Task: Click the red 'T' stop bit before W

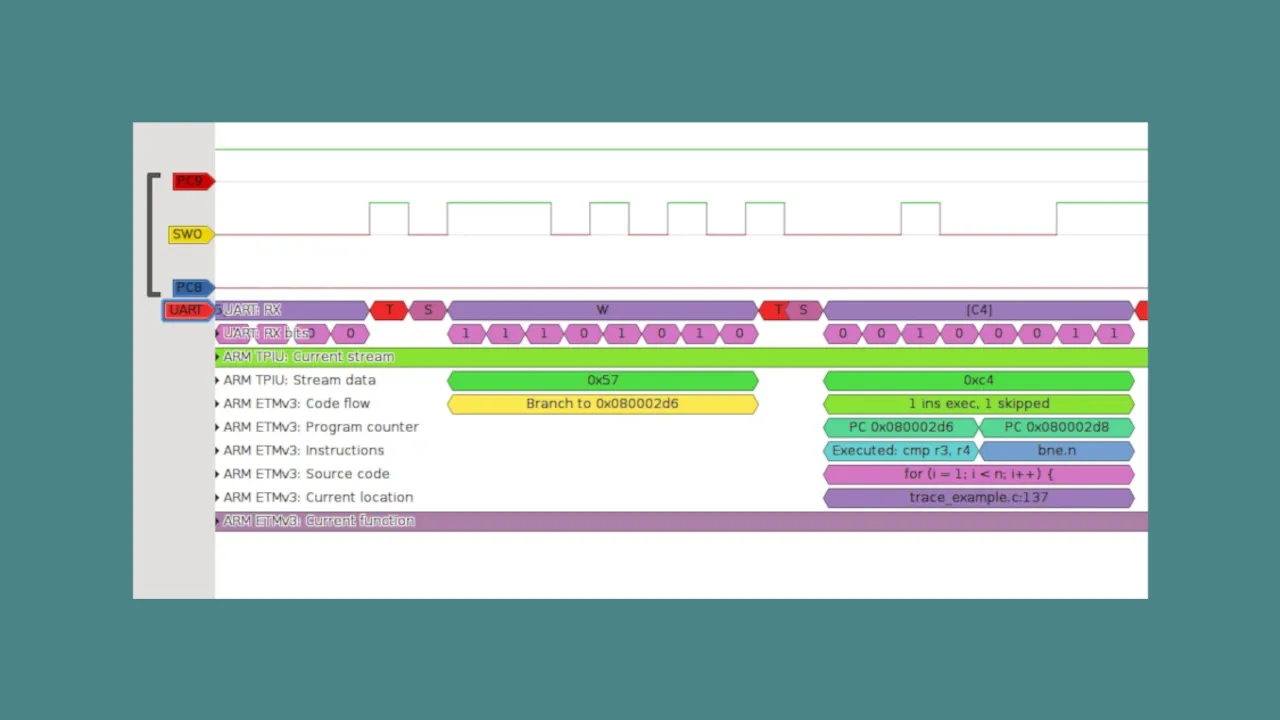Action: pos(389,310)
